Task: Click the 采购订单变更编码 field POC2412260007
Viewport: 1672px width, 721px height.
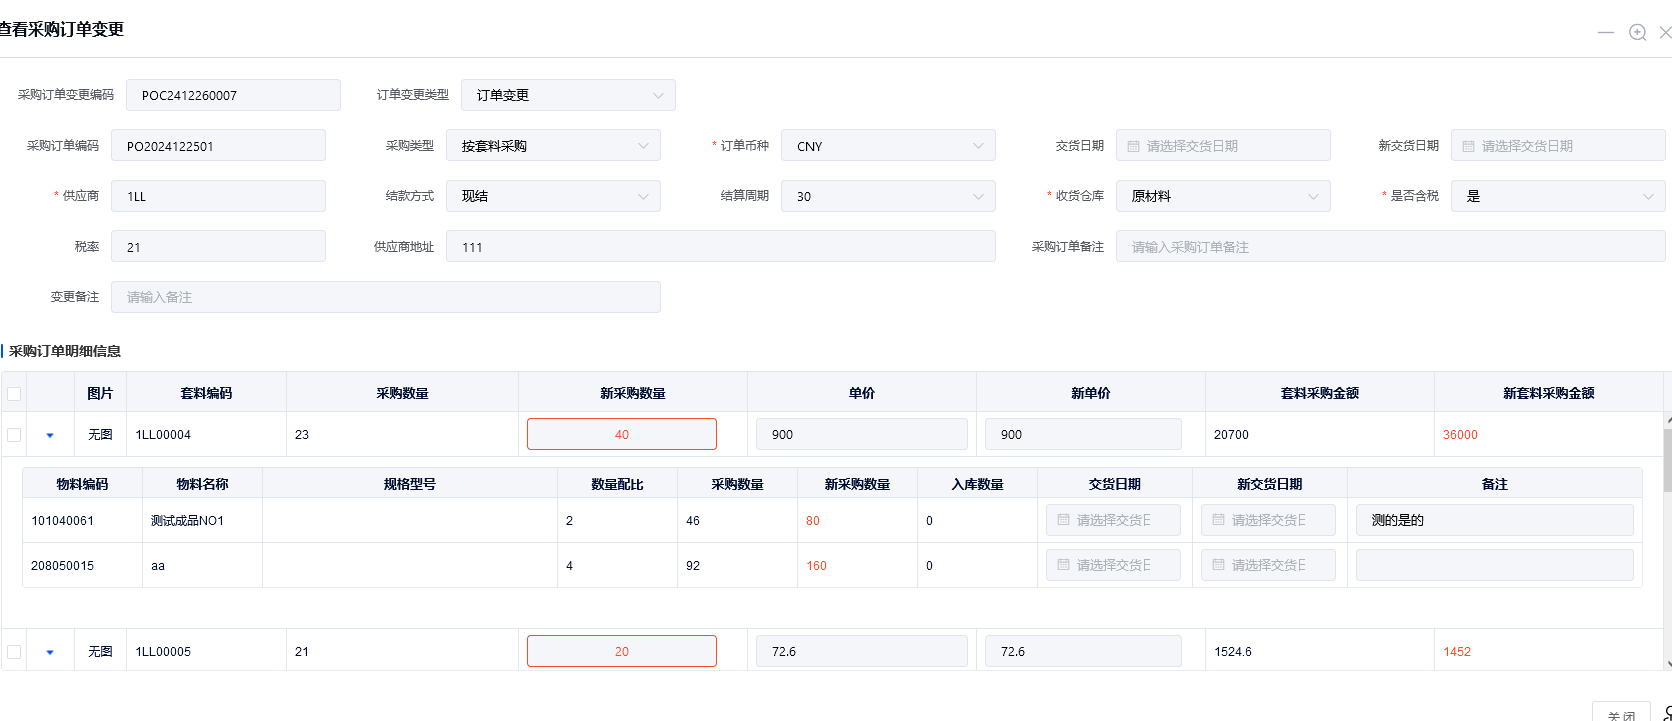Action: click(x=233, y=95)
